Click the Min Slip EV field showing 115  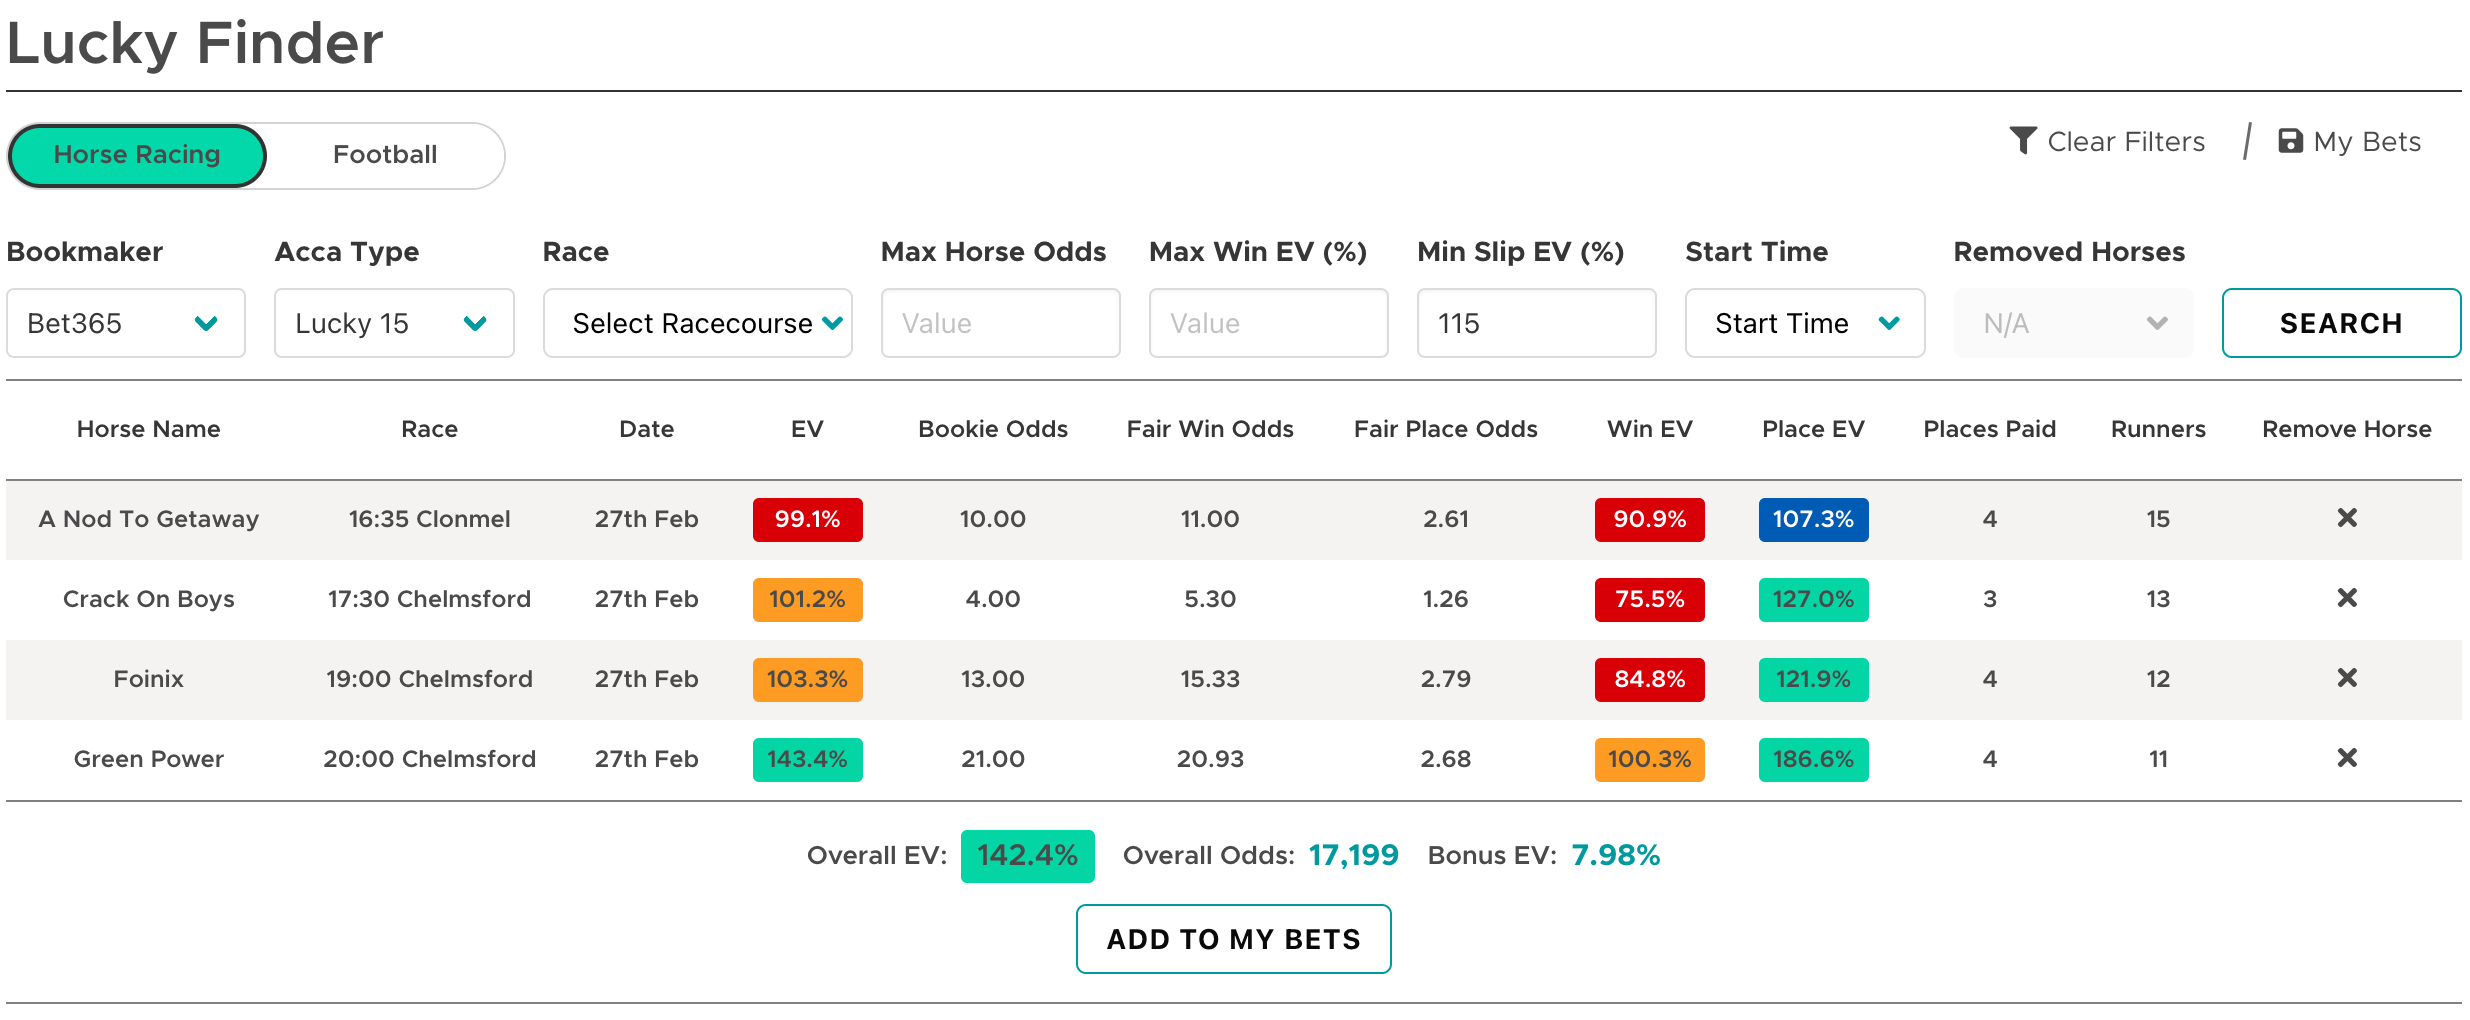(1536, 323)
